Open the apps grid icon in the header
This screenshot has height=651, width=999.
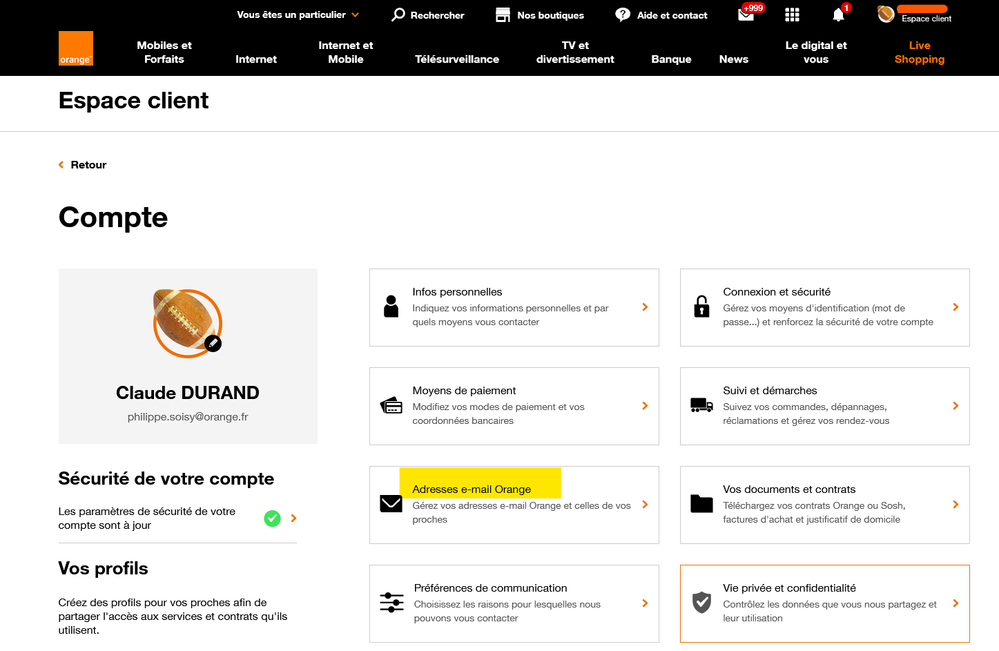coord(792,15)
